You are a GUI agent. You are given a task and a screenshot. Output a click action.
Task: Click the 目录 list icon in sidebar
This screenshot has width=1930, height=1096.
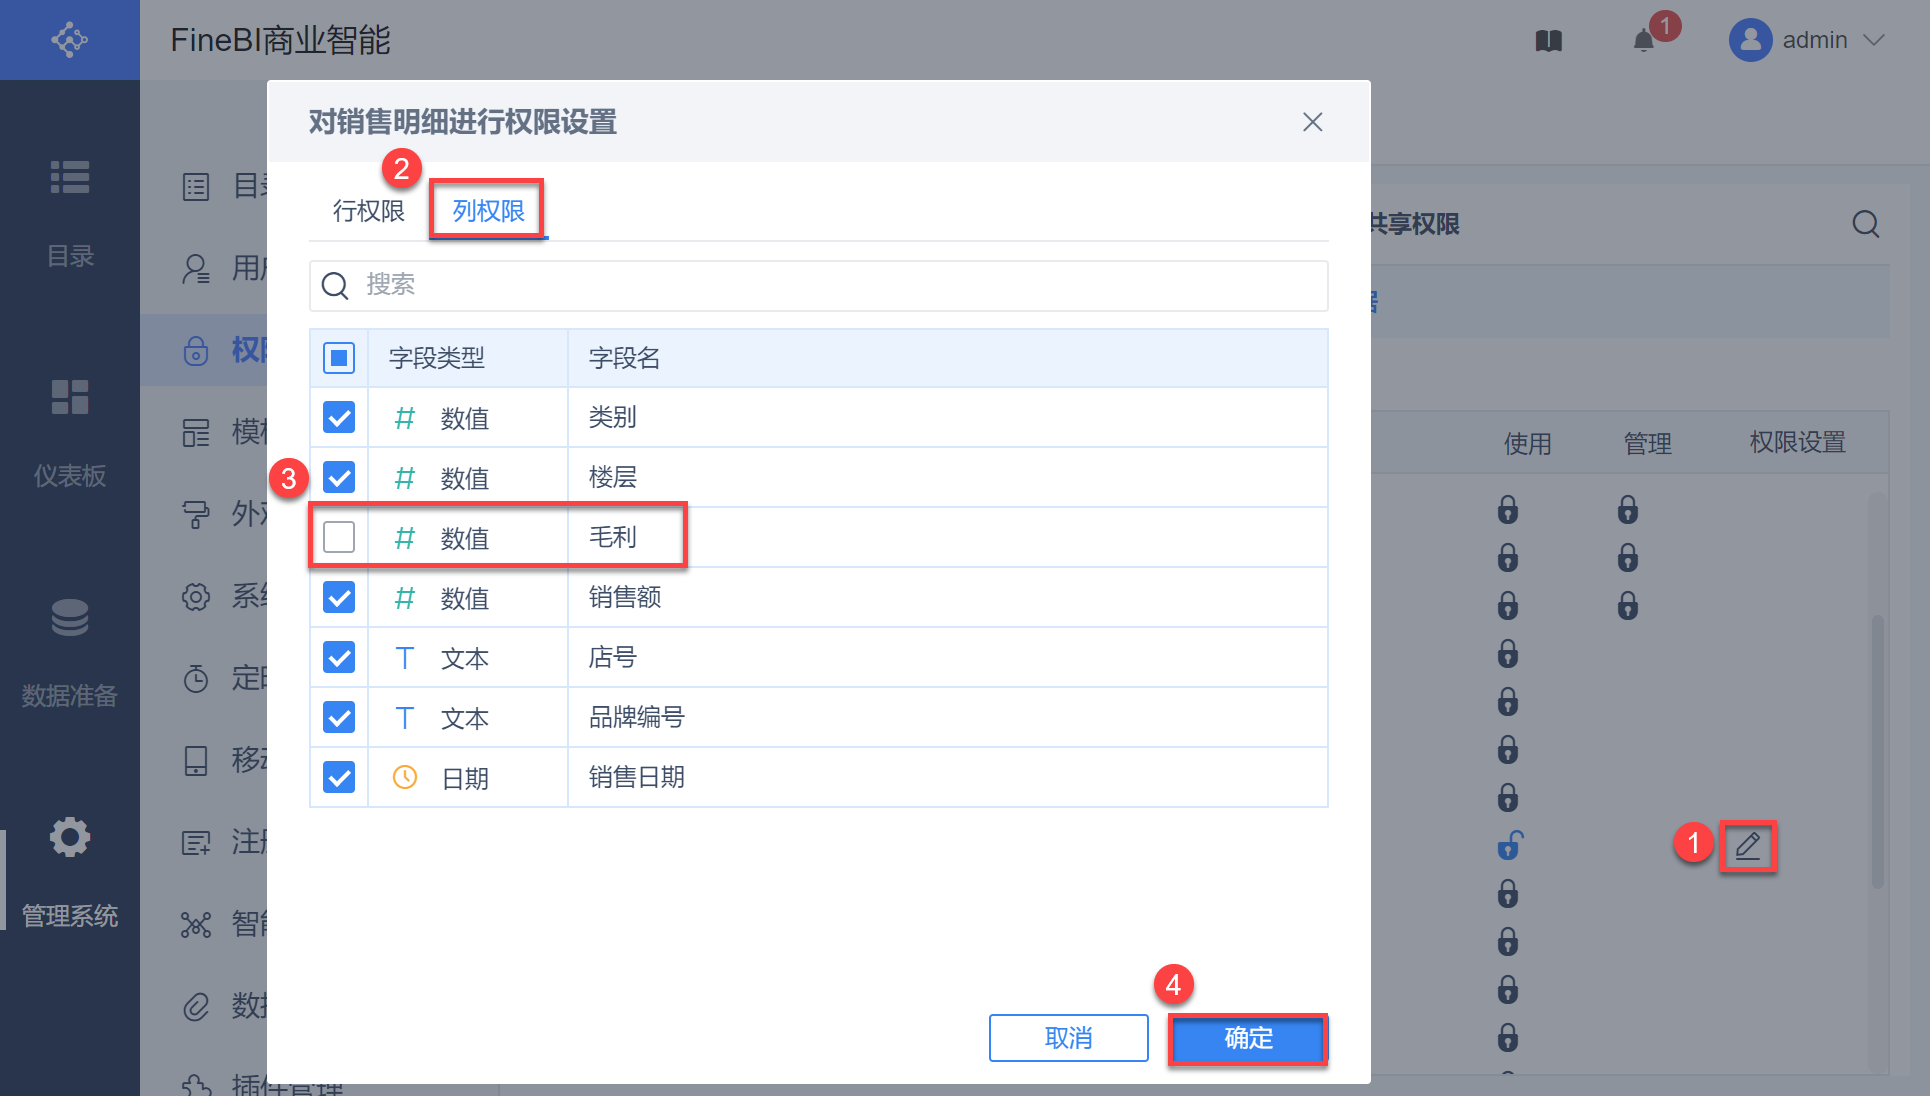[x=69, y=178]
